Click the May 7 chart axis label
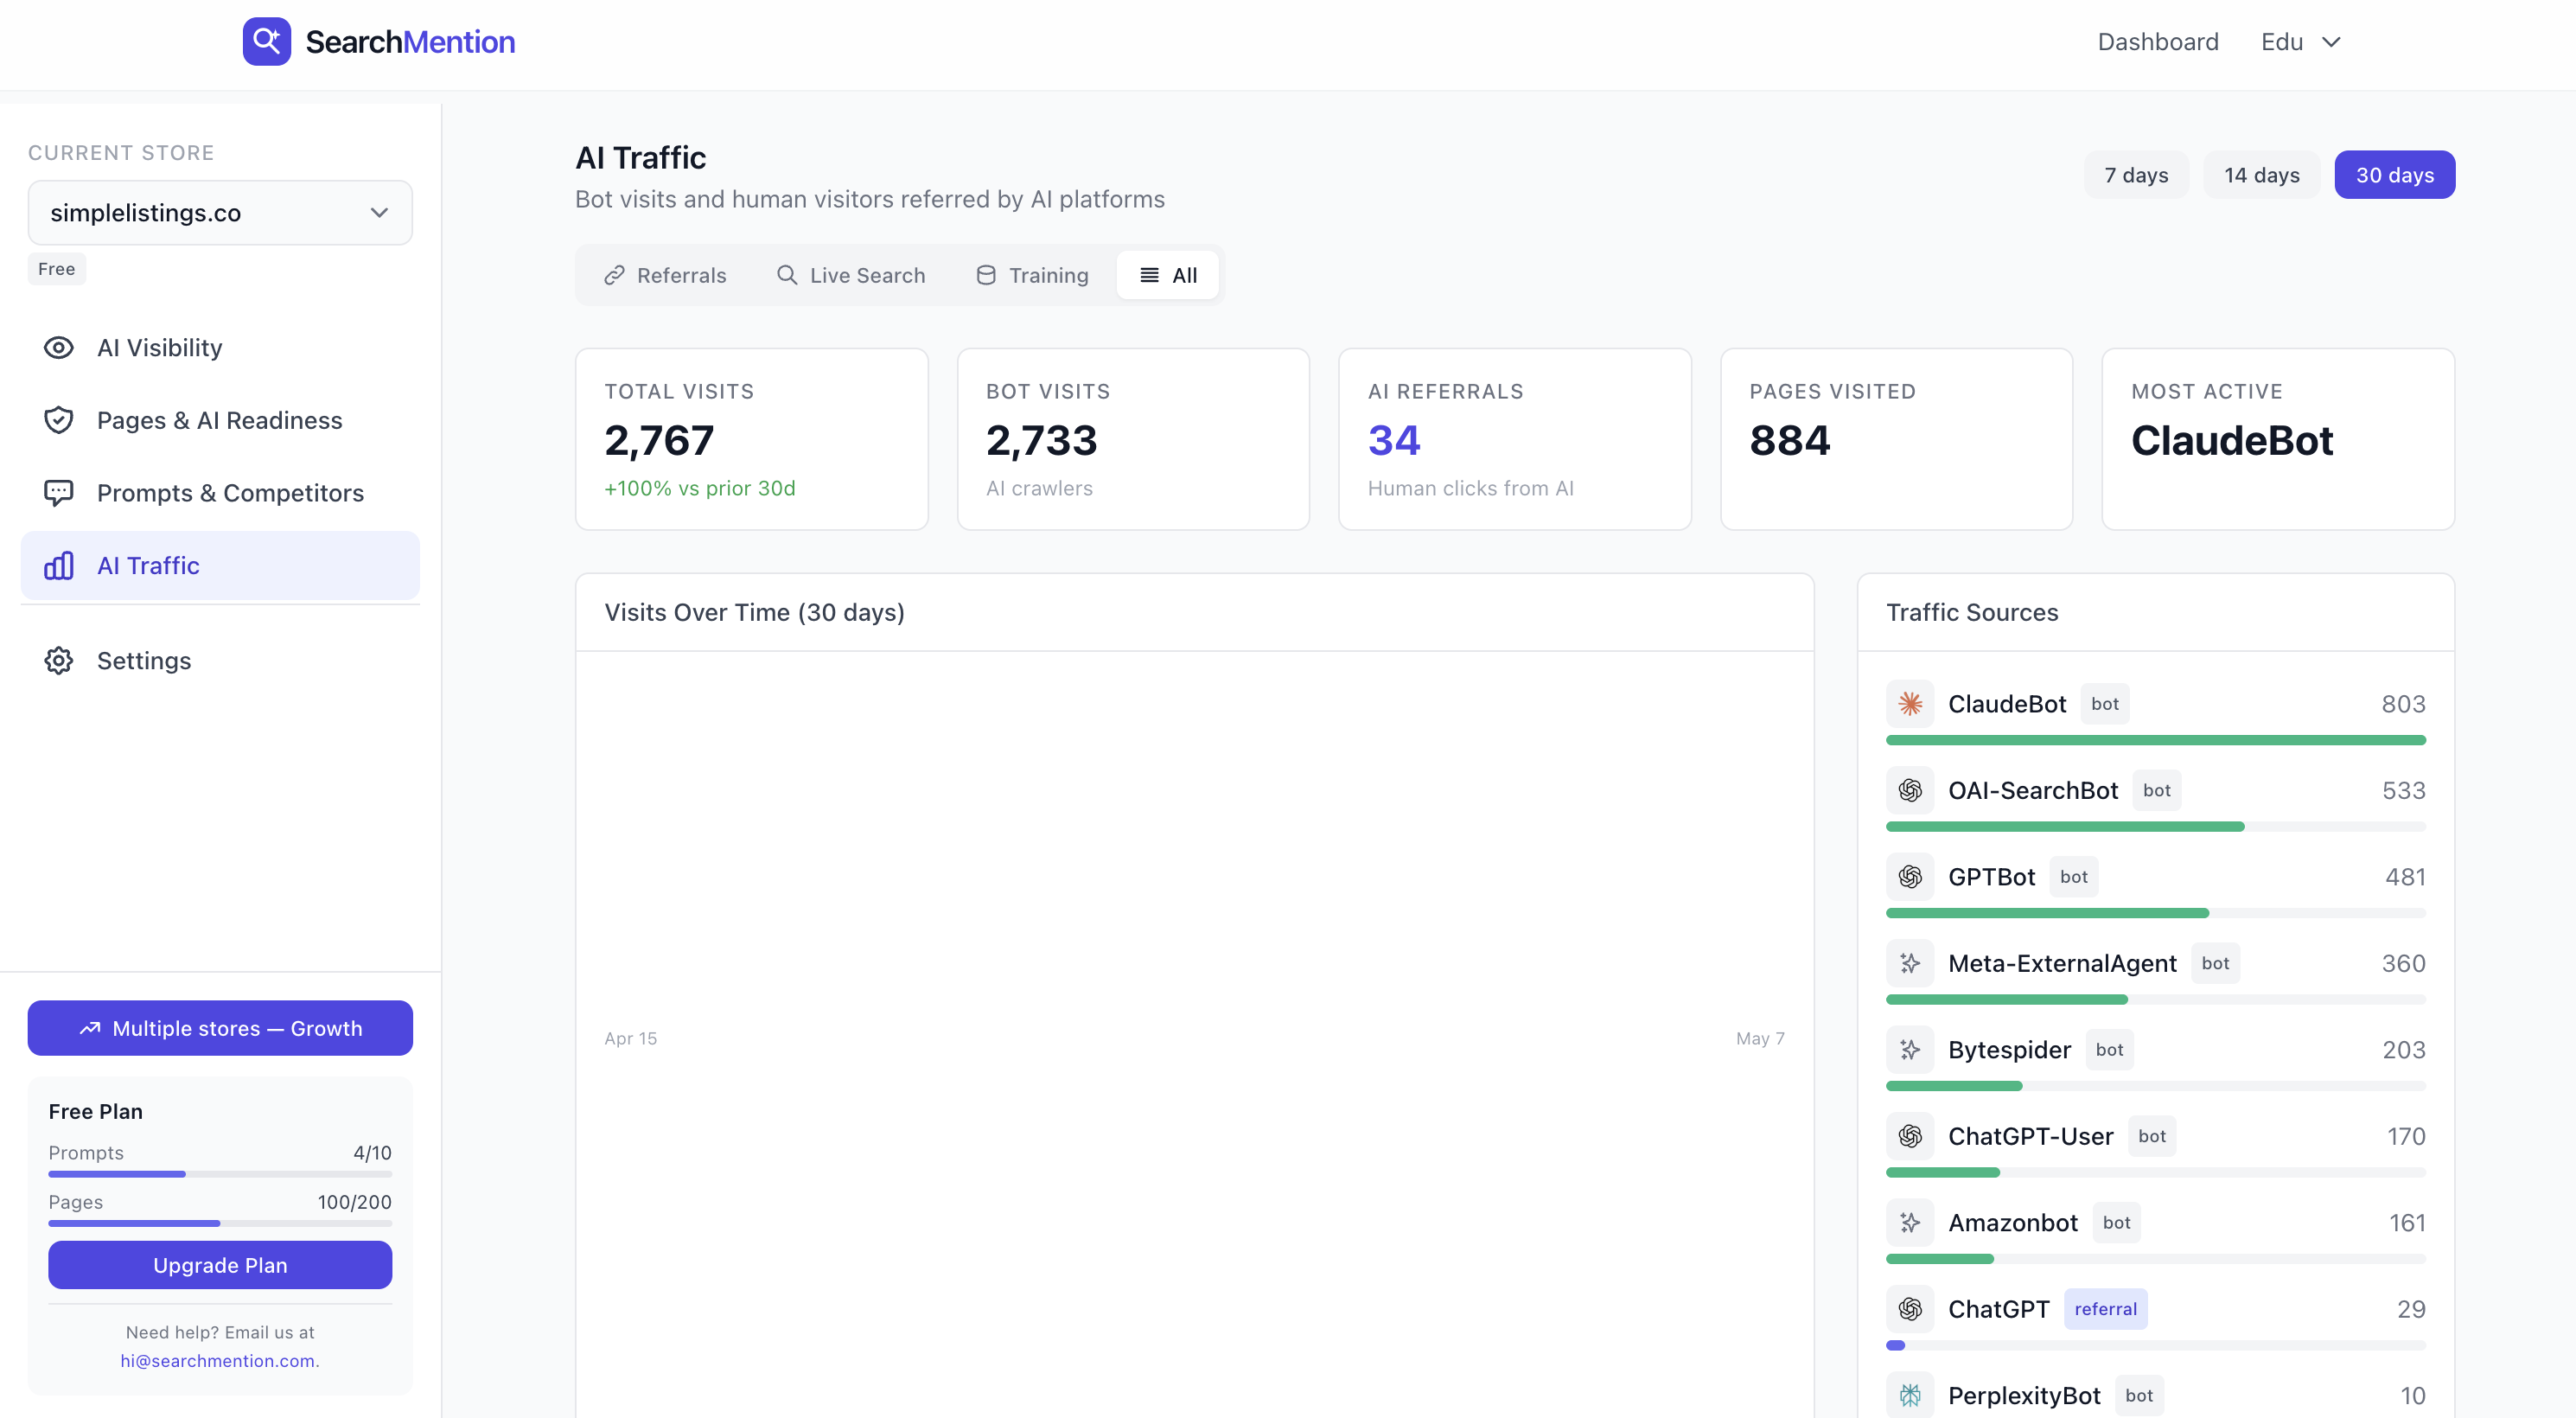This screenshot has height=1418, width=2576. [1760, 1038]
